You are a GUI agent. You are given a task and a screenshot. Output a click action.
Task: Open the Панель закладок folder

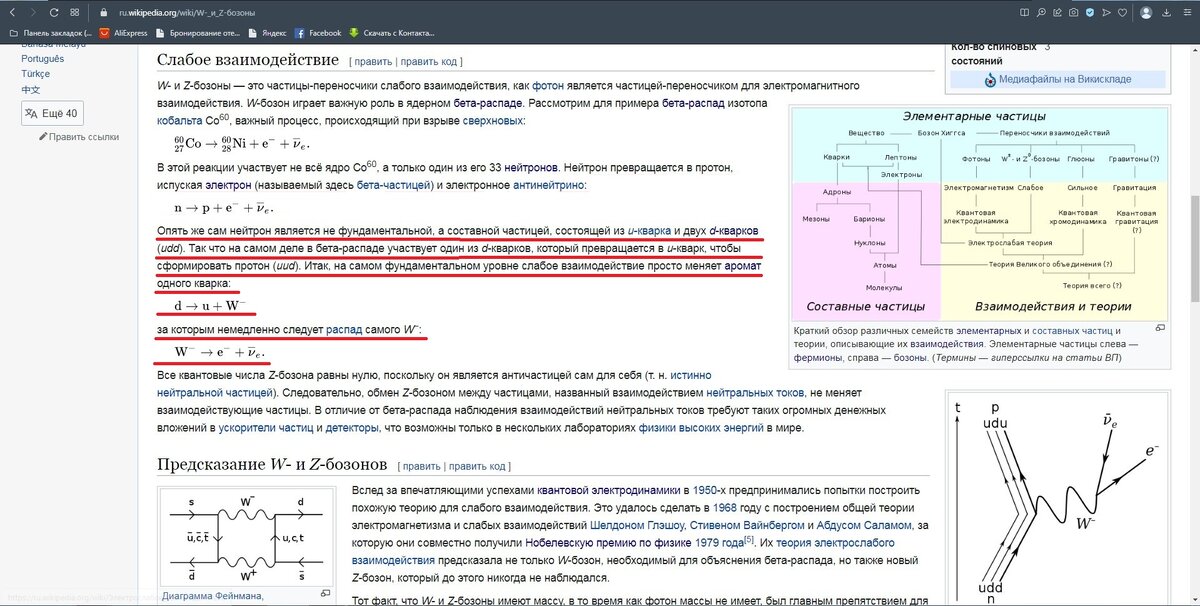(x=50, y=33)
